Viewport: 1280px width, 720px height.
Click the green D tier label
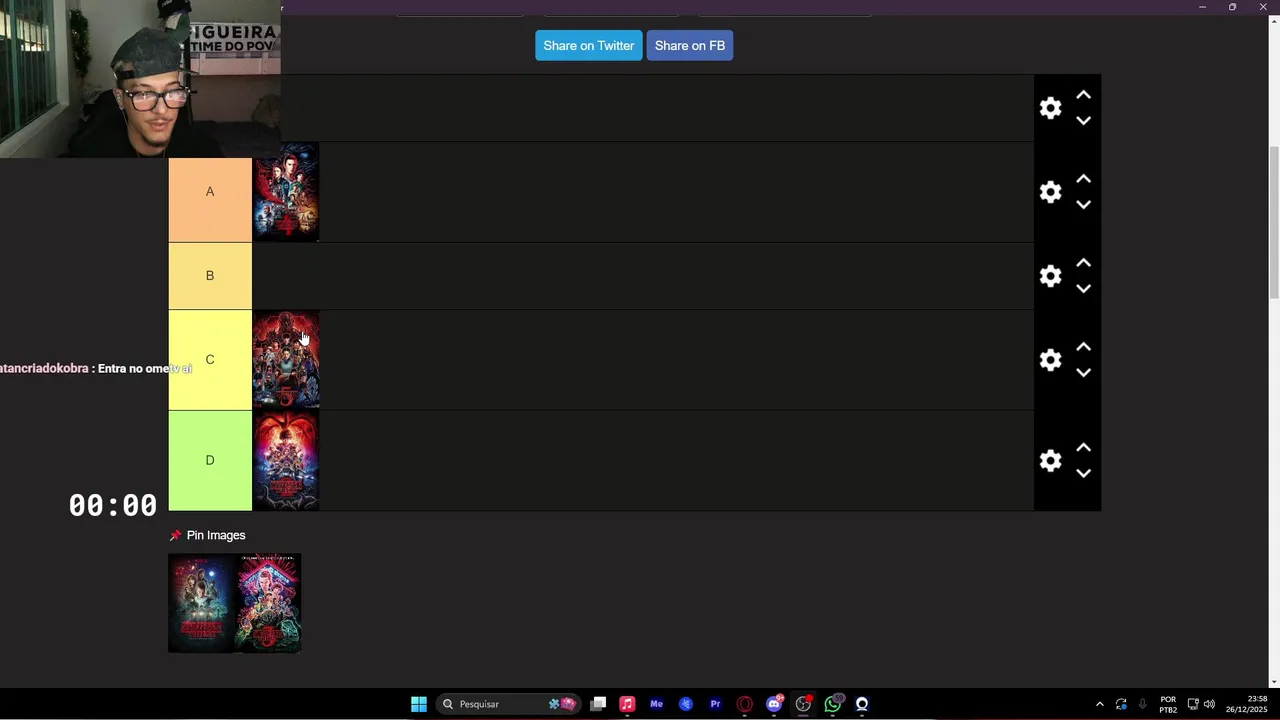[210, 460]
